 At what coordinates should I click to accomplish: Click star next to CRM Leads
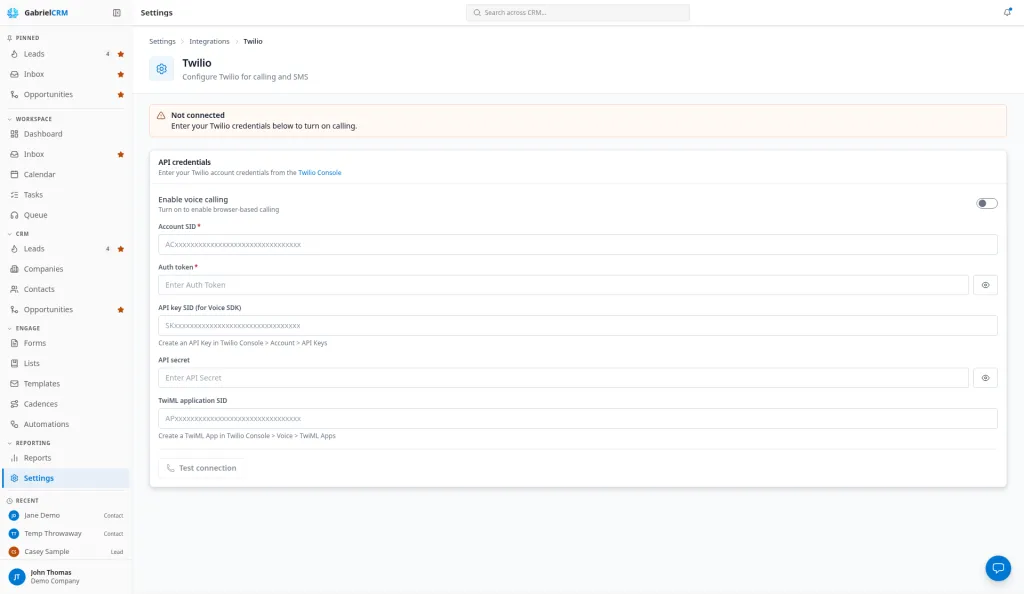pos(120,249)
